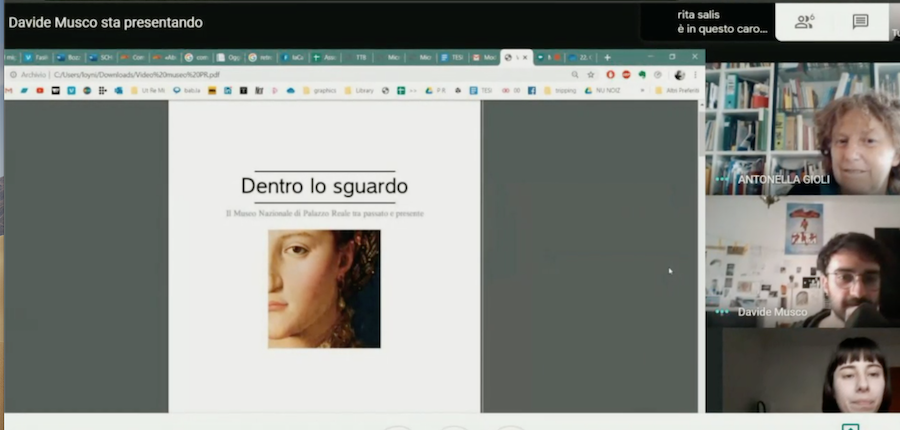Switch to the 'laCa' Facebook tab

293,57
